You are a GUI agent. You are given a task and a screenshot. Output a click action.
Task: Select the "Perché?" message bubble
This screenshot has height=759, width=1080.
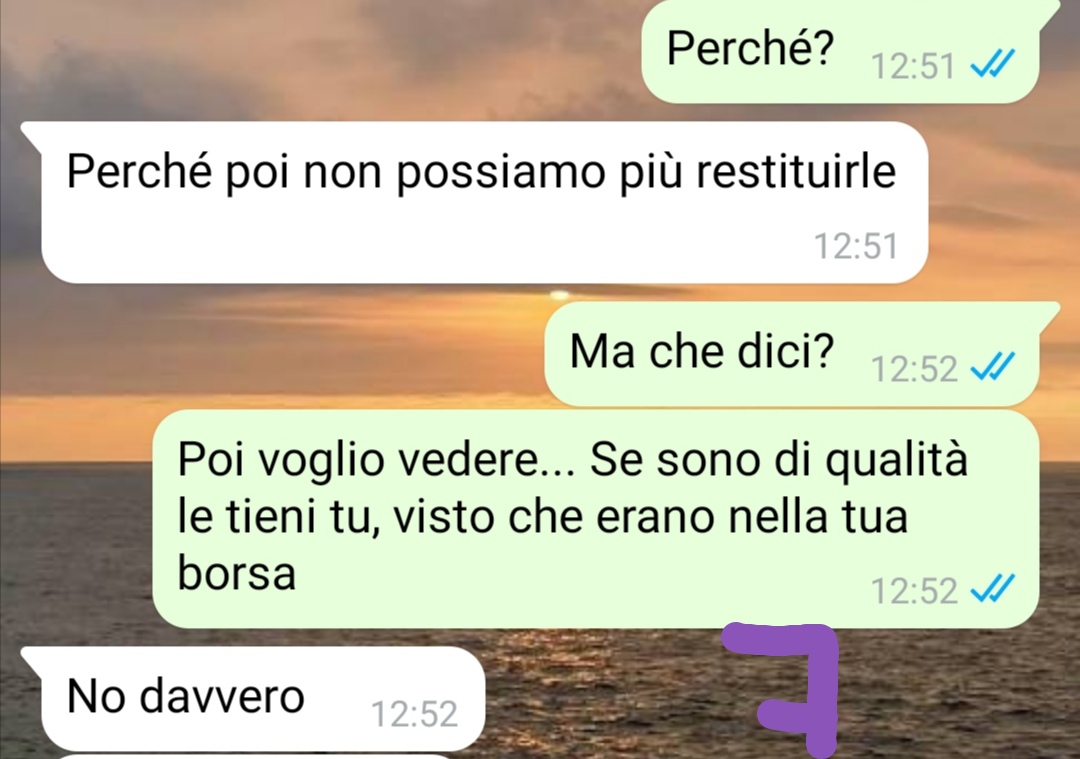(x=840, y=52)
